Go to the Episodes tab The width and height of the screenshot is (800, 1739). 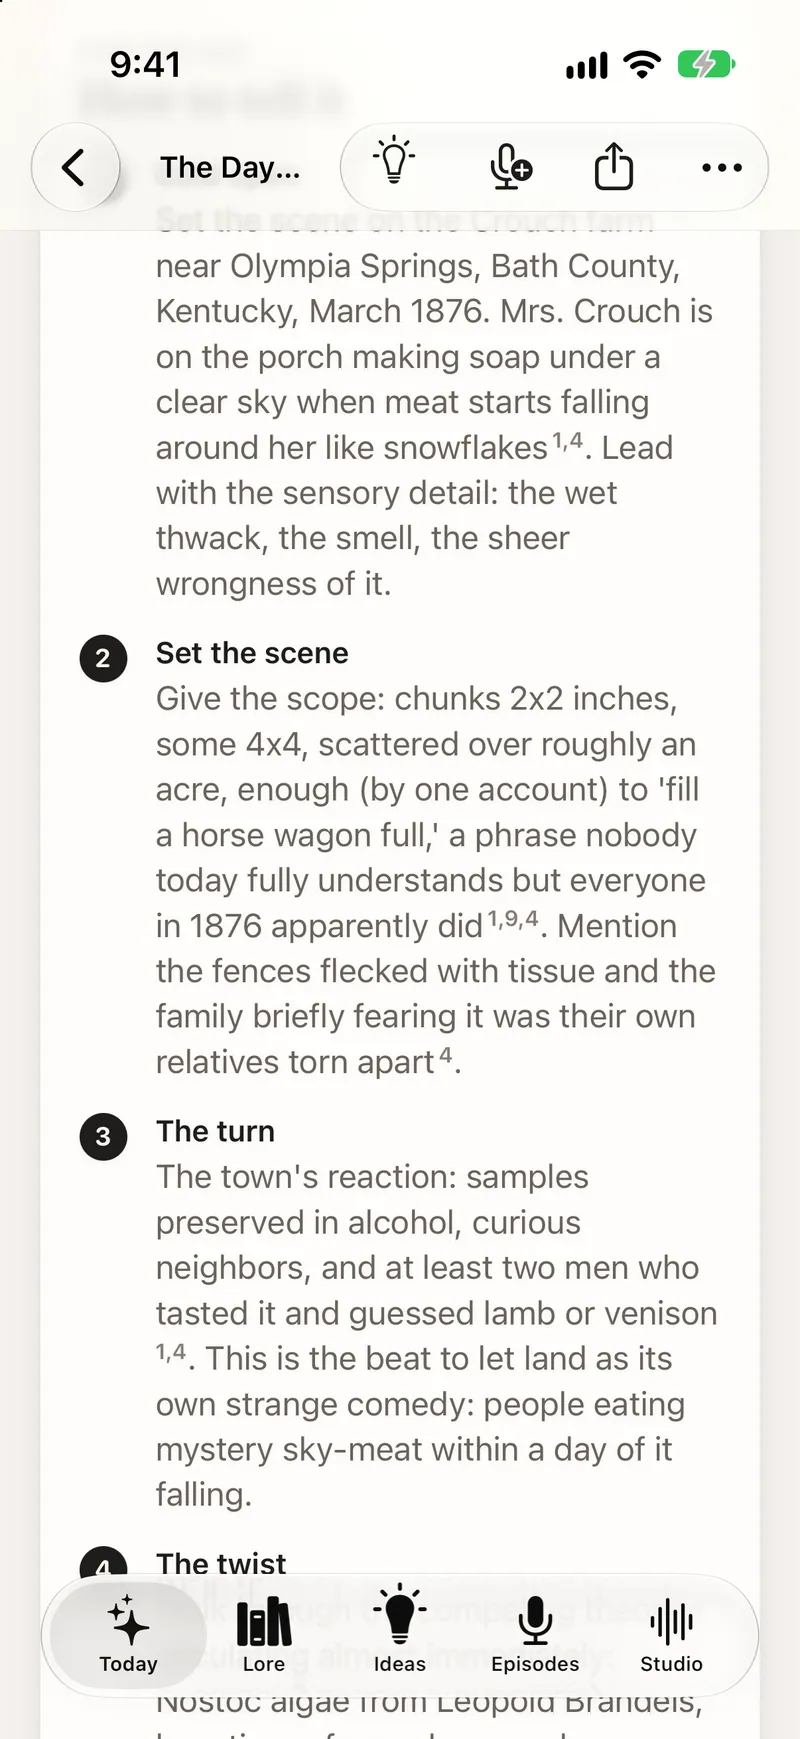(535, 1635)
